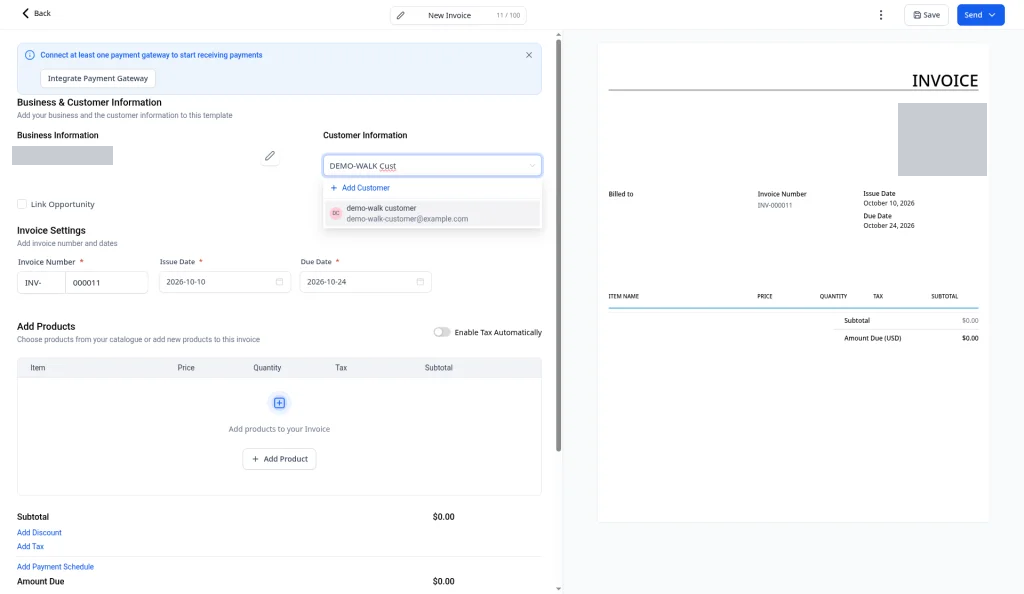Click the Invoice Number INV-000011 in preview

[x=775, y=205]
